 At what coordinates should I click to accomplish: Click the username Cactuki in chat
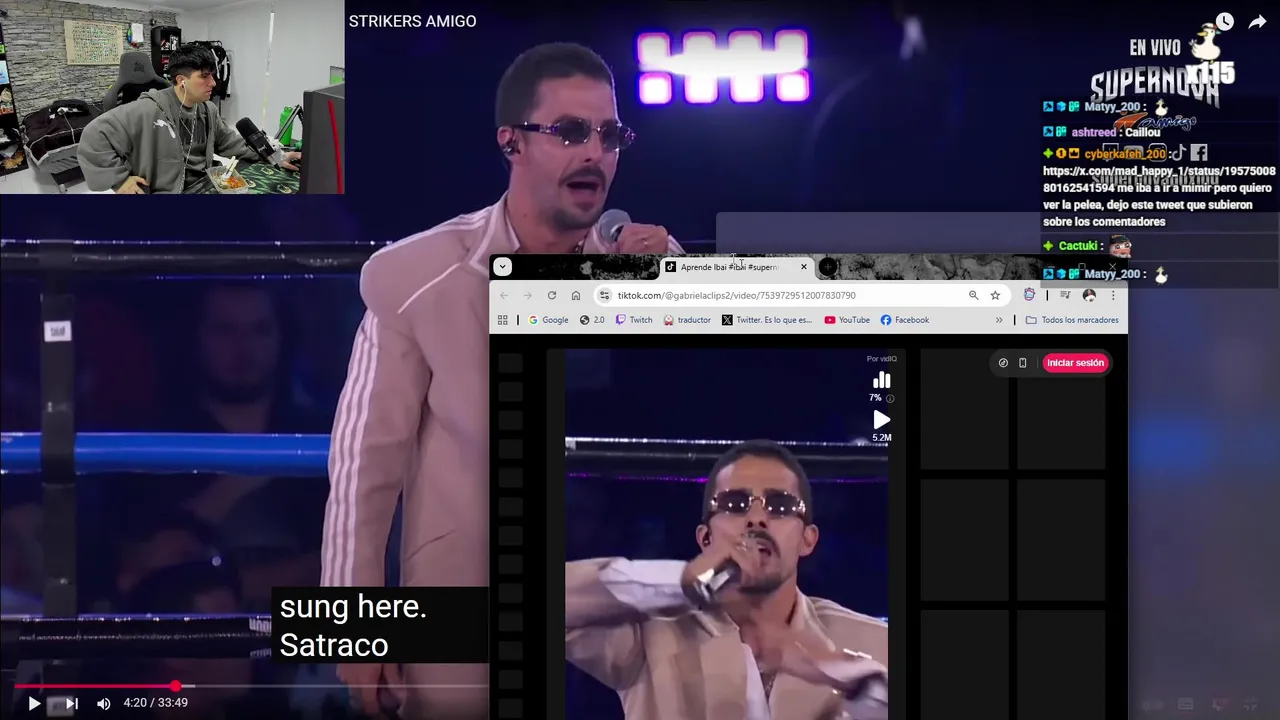click(x=1078, y=246)
